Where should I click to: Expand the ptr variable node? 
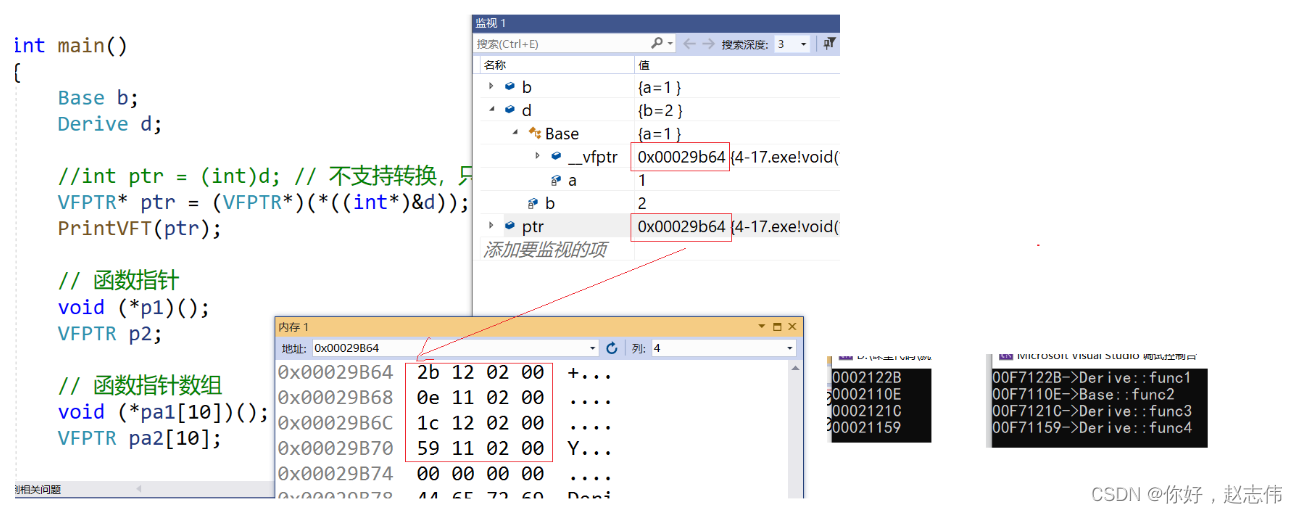(x=491, y=226)
